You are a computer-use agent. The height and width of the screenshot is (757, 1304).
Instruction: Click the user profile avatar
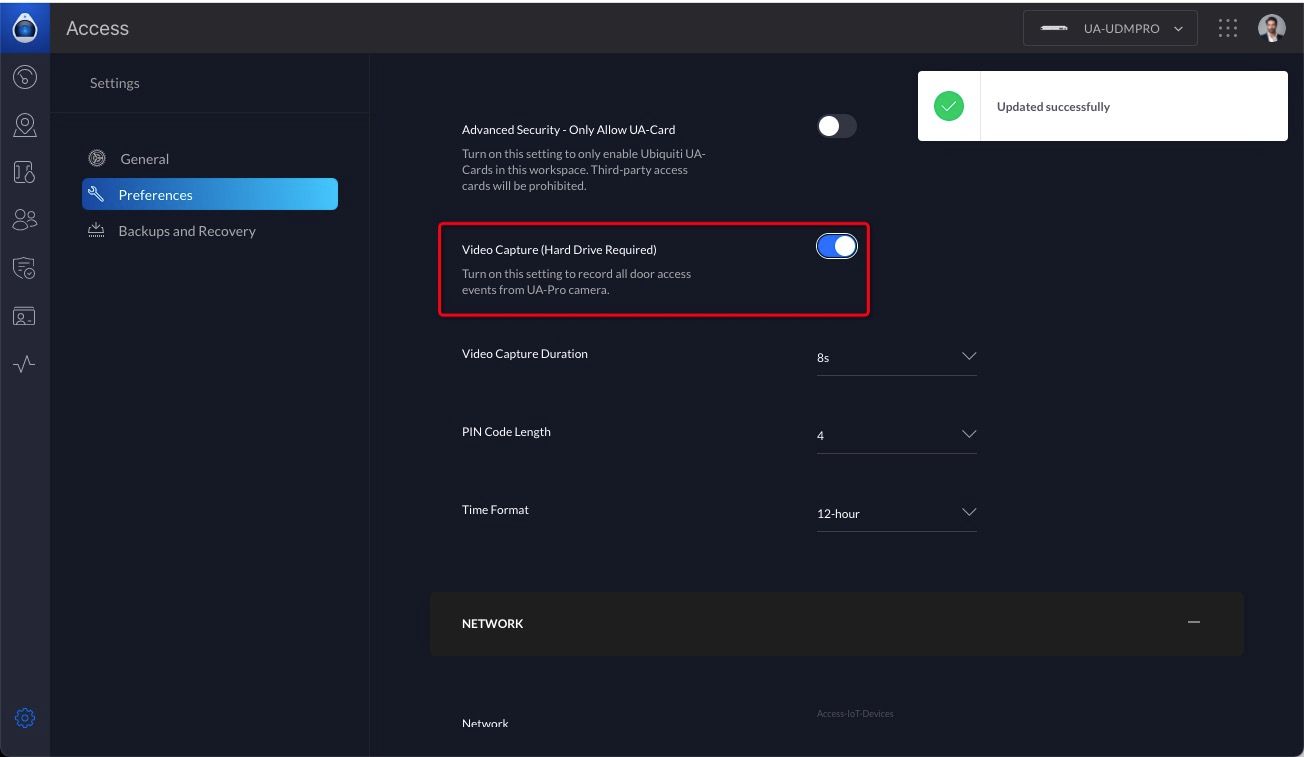coord(1271,29)
